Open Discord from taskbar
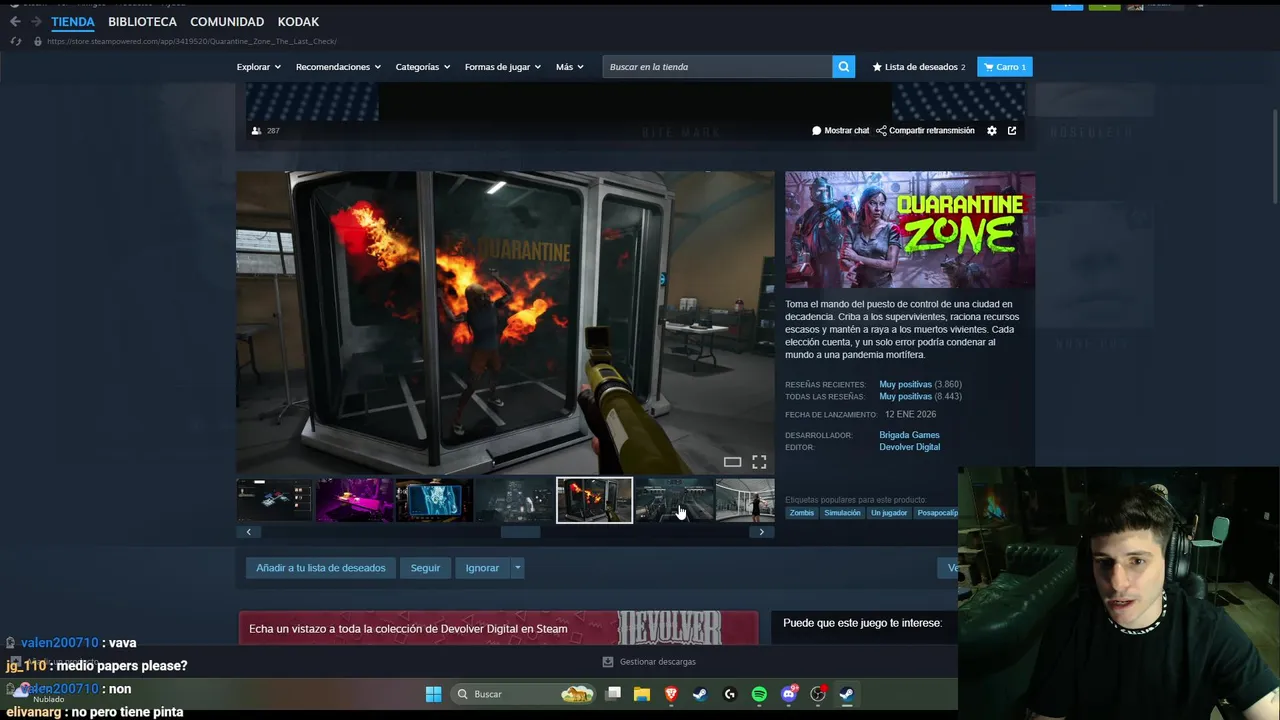This screenshot has height=720, width=1280. click(x=789, y=694)
